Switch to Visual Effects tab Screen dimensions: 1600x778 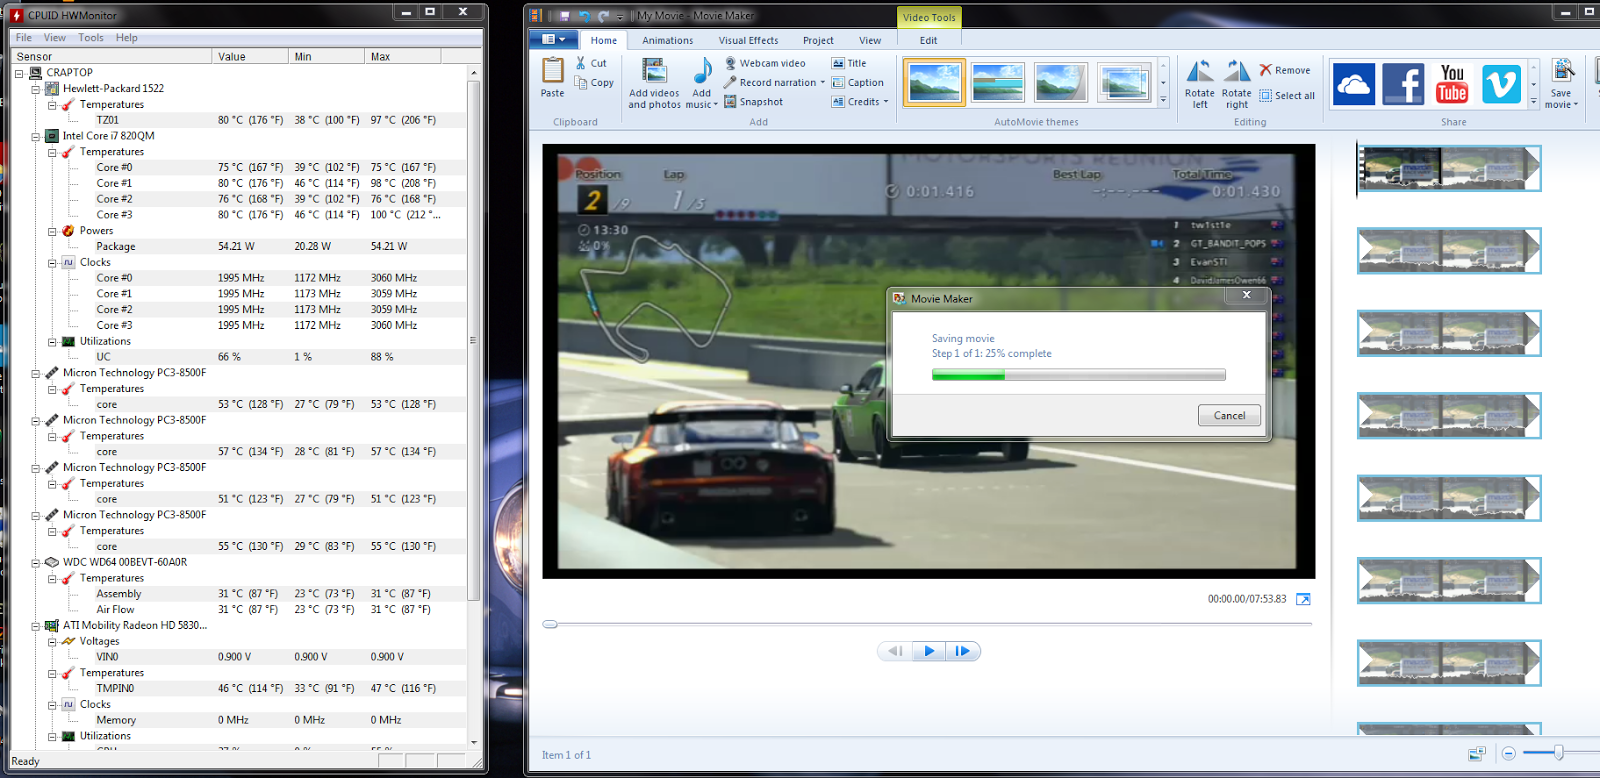point(748,40)
